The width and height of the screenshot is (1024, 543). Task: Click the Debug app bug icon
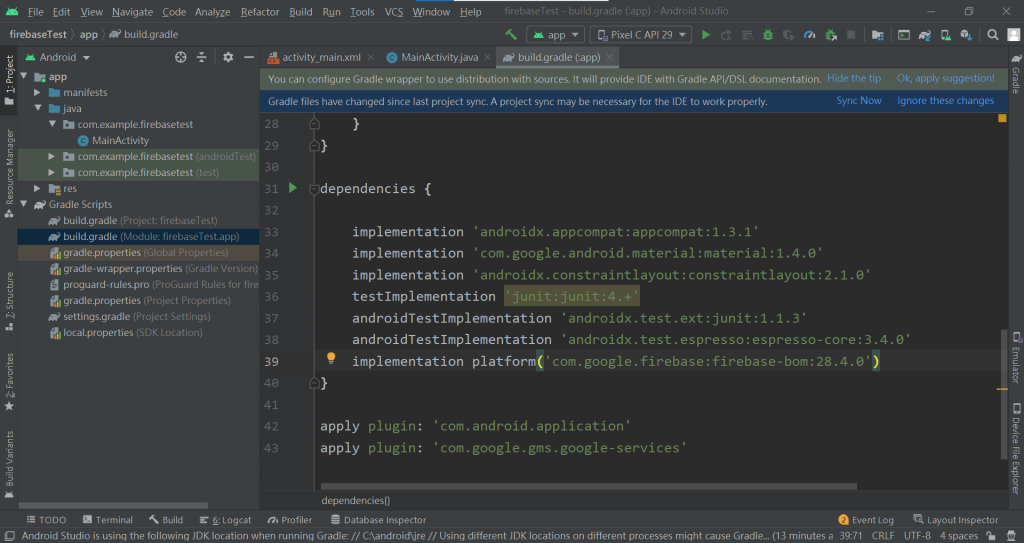767,34
